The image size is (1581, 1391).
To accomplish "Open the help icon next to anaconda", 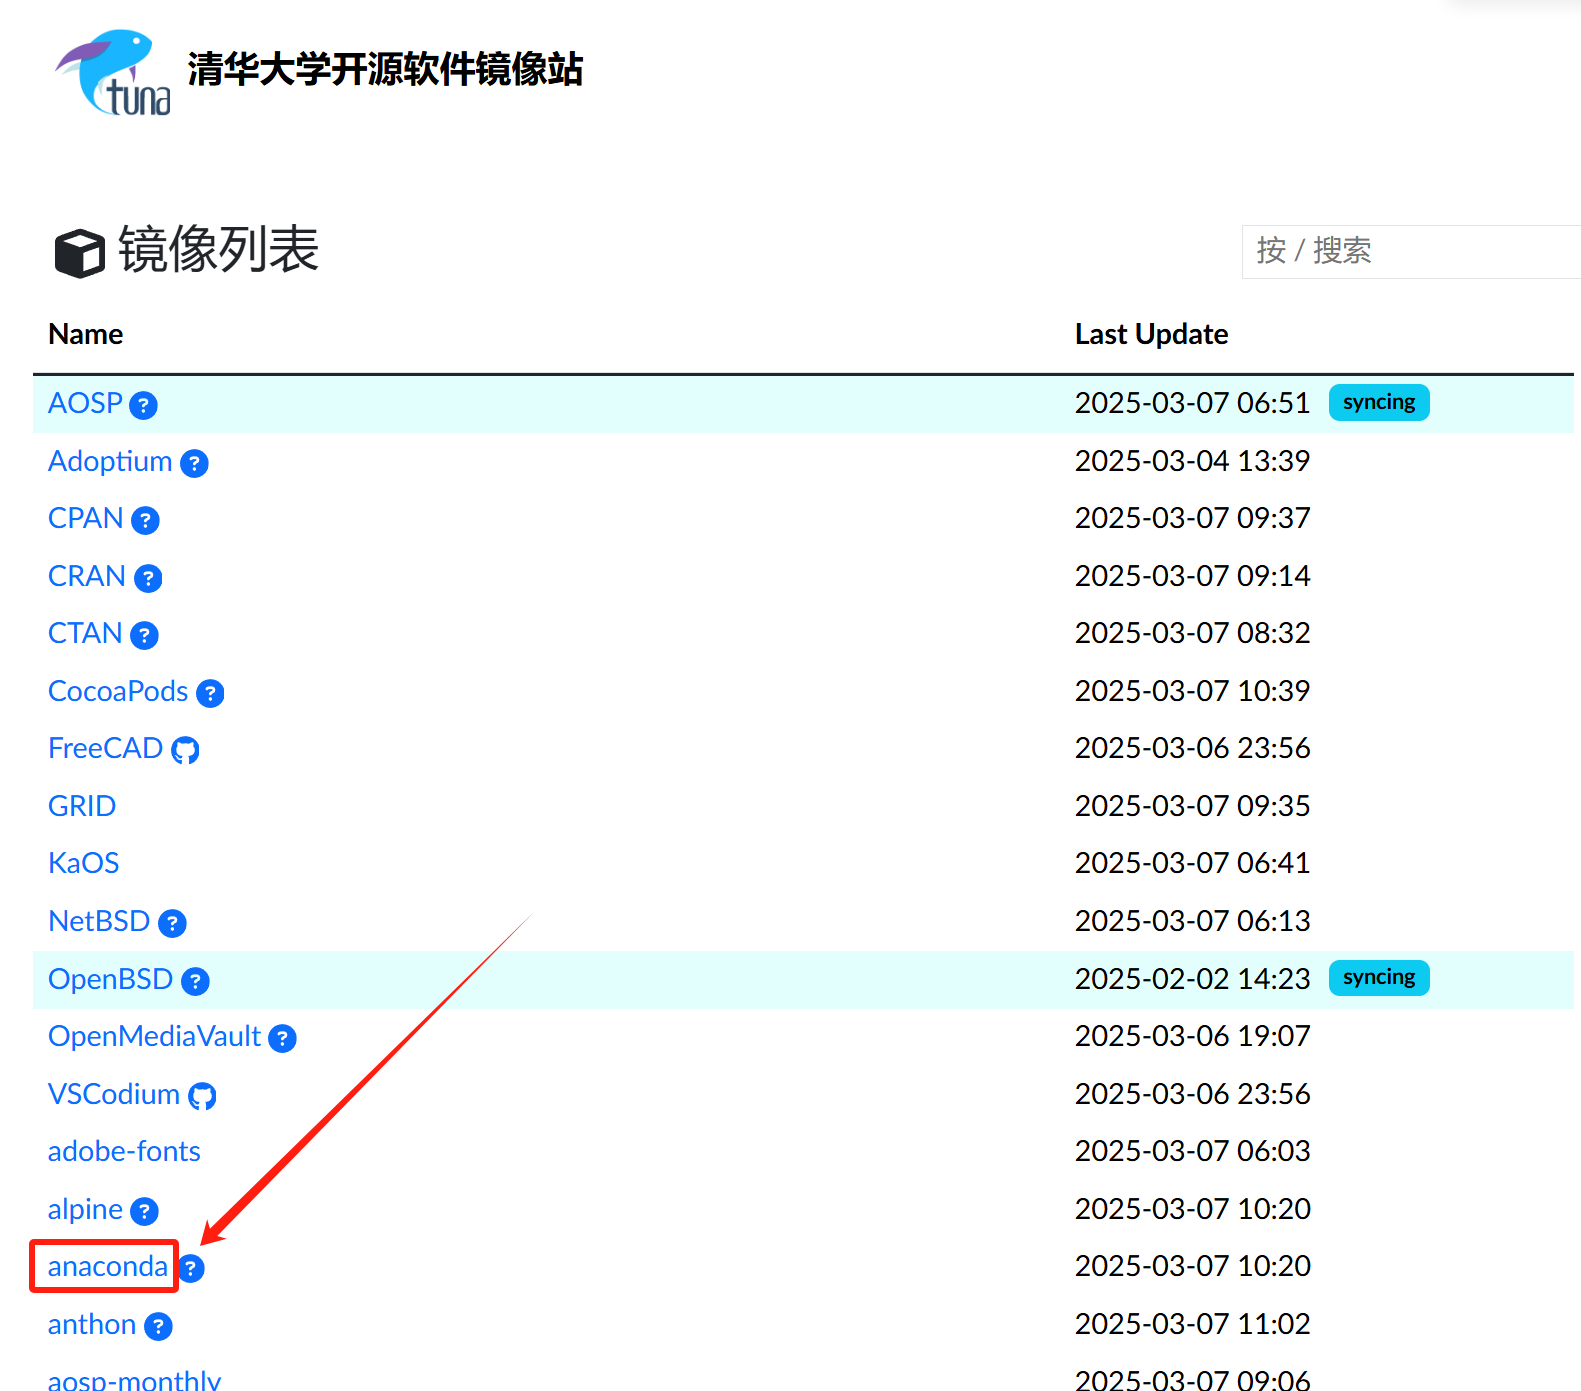I will point(192,1268).
